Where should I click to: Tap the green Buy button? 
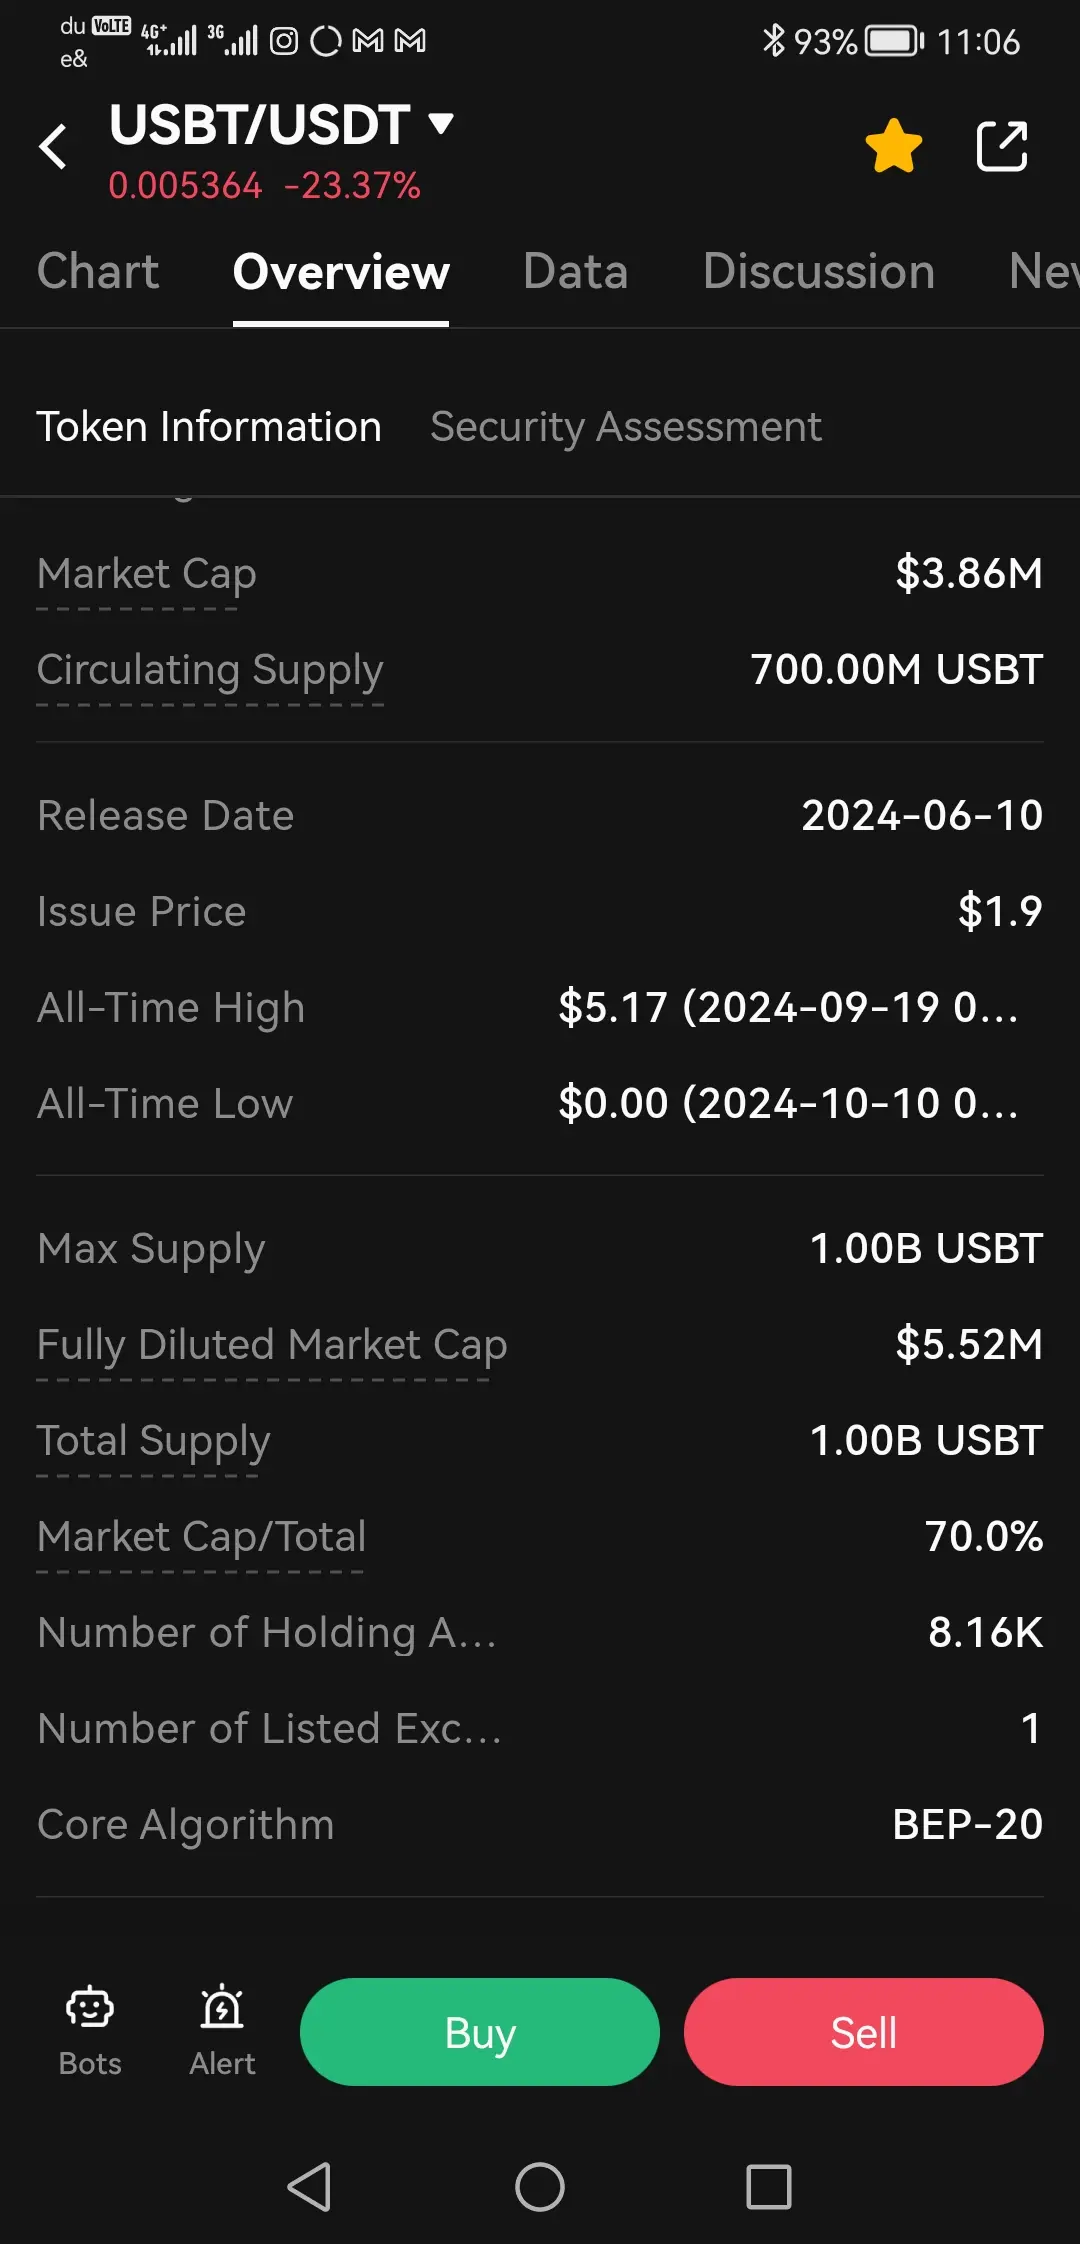[480, 2032]
